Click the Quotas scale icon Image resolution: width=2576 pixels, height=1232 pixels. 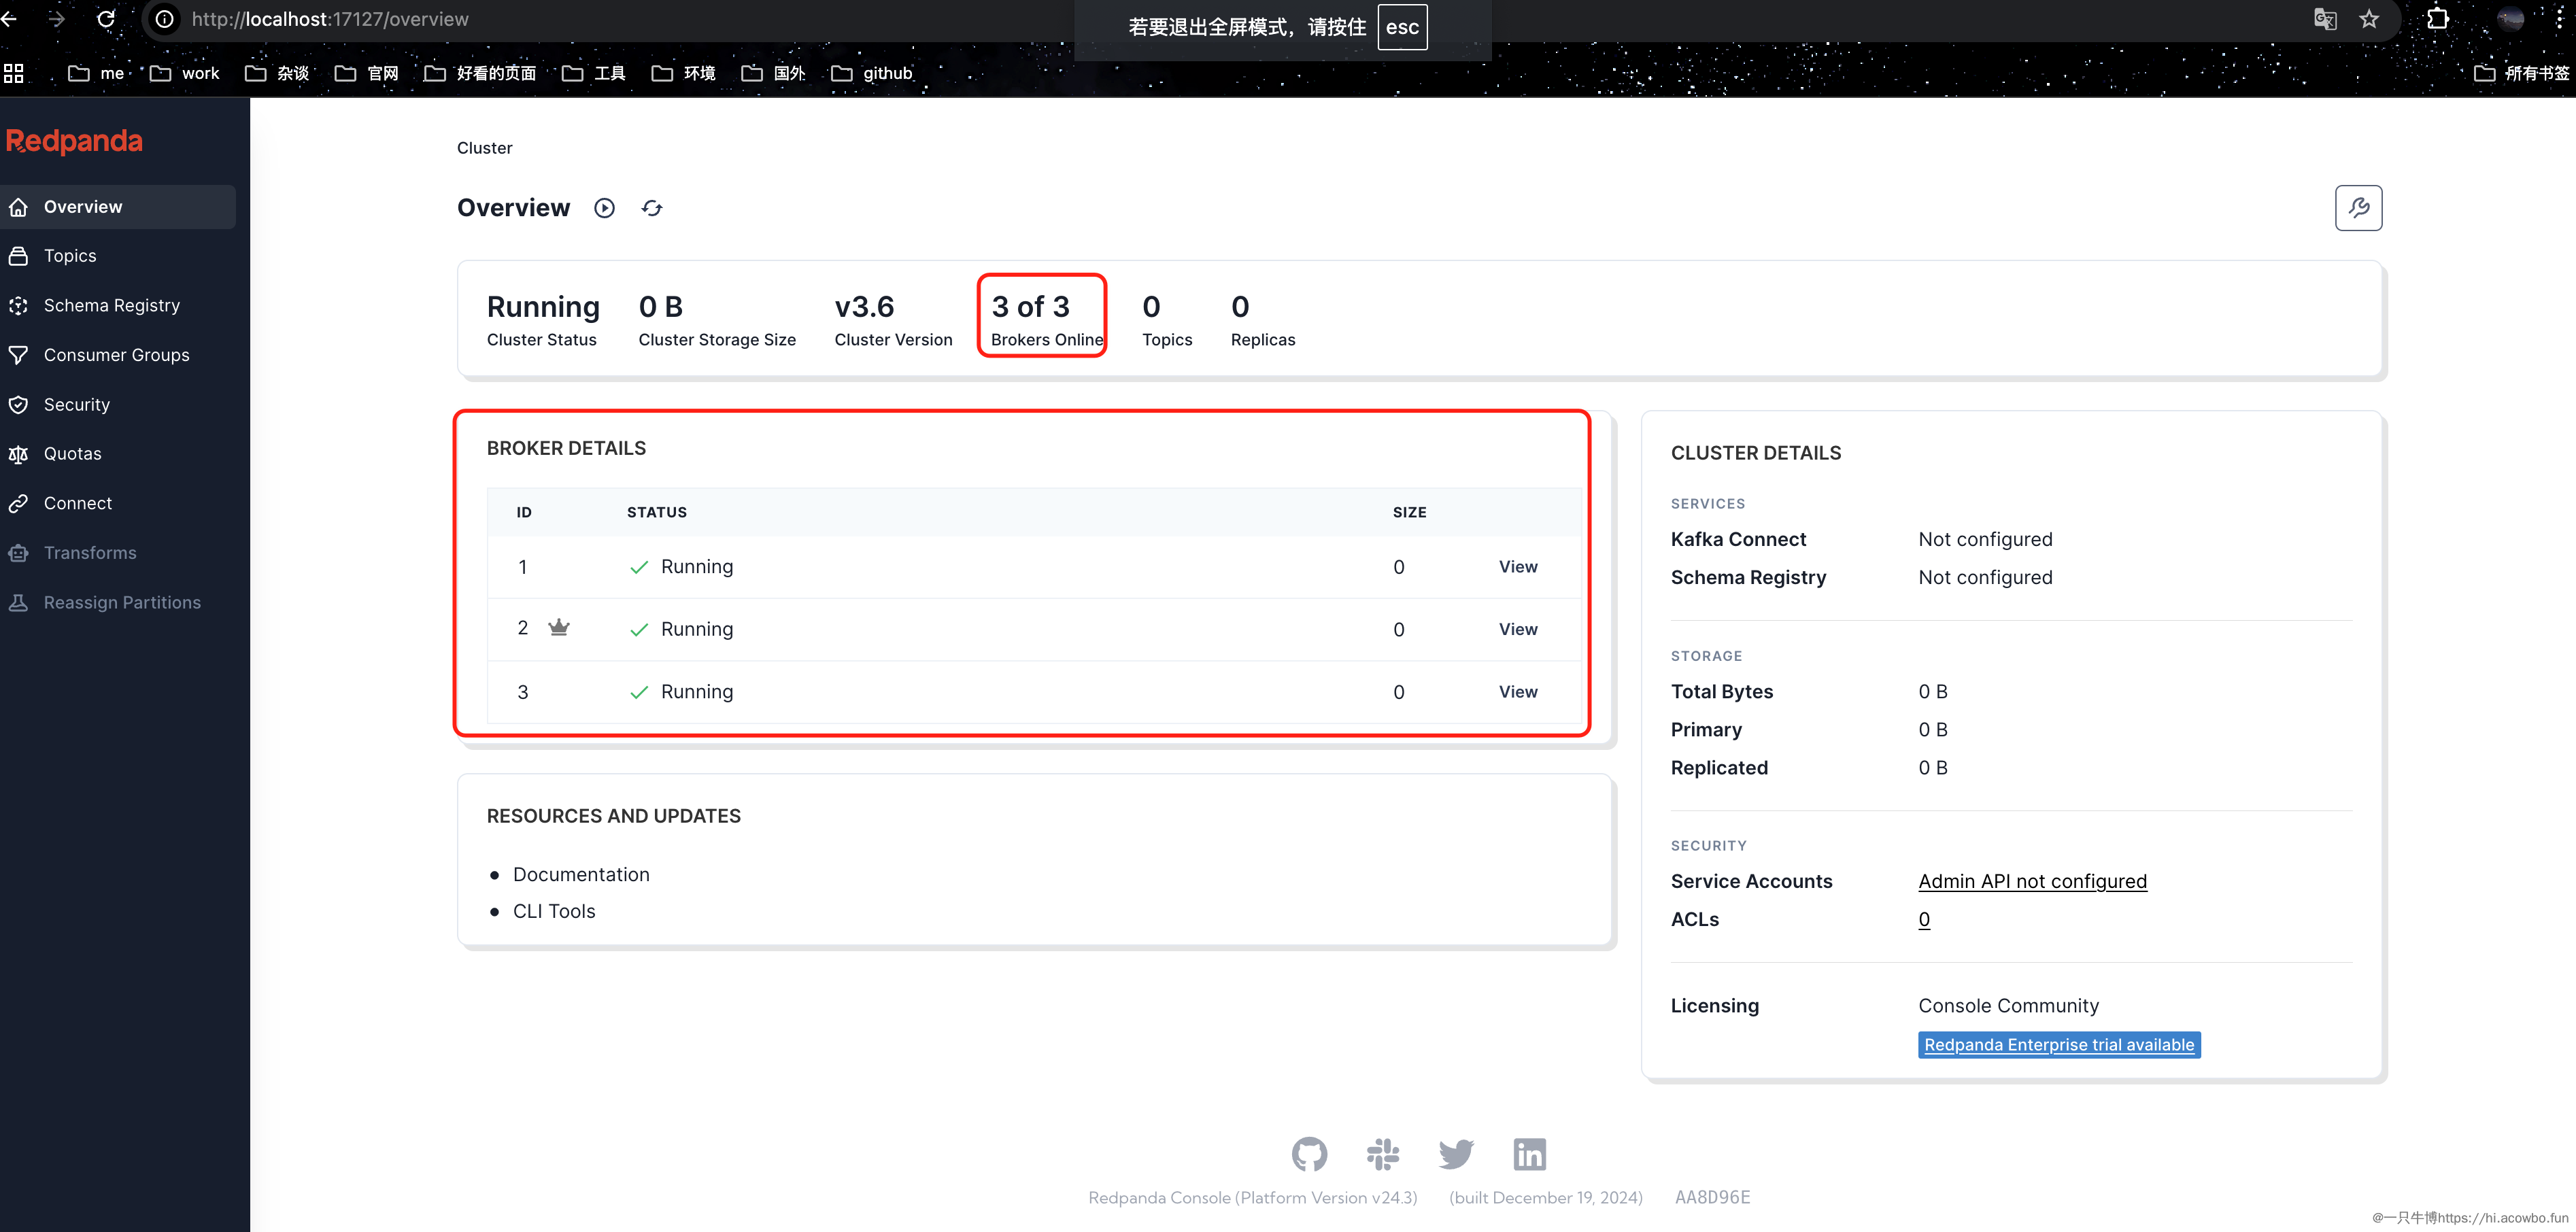click(x=18, y=454)
